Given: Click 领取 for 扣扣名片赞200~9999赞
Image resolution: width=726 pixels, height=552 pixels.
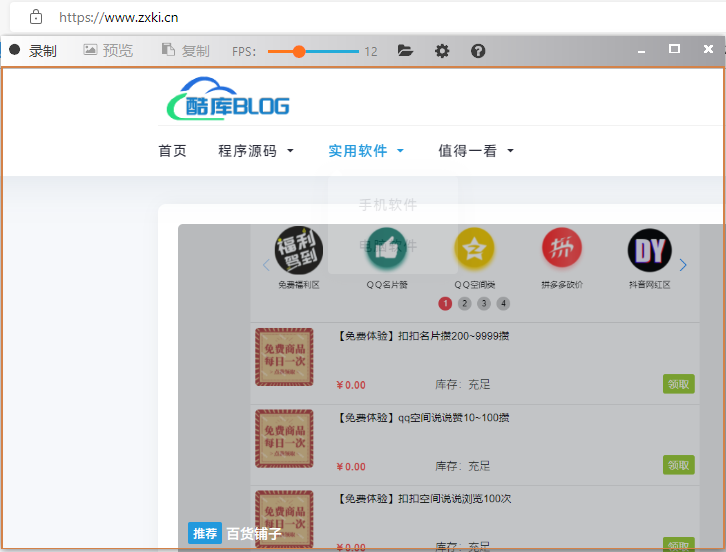Looking at the screenshot, I should click(679, 384).
